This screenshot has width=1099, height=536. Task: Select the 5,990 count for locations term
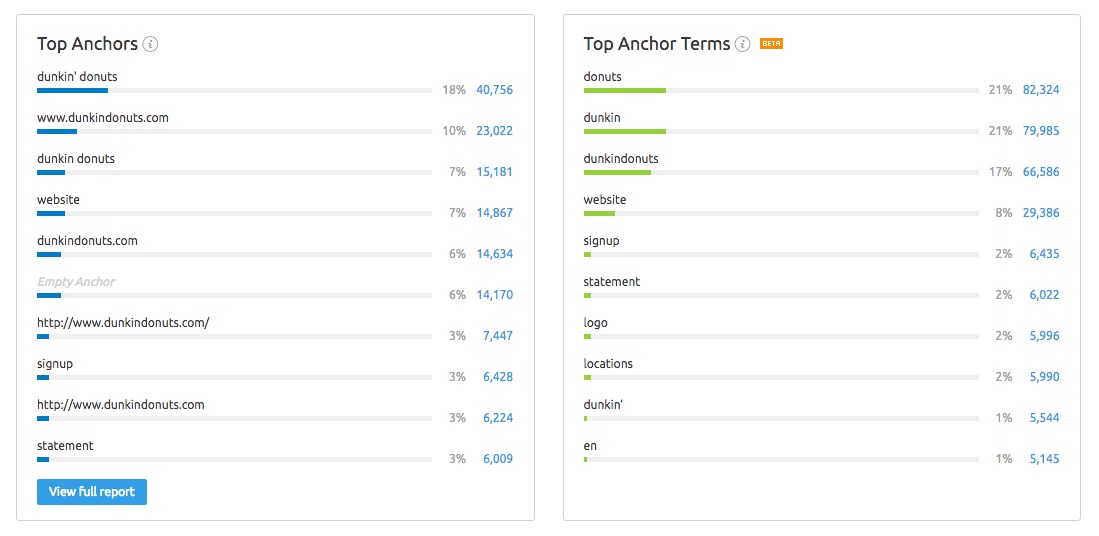(1044, 376)
